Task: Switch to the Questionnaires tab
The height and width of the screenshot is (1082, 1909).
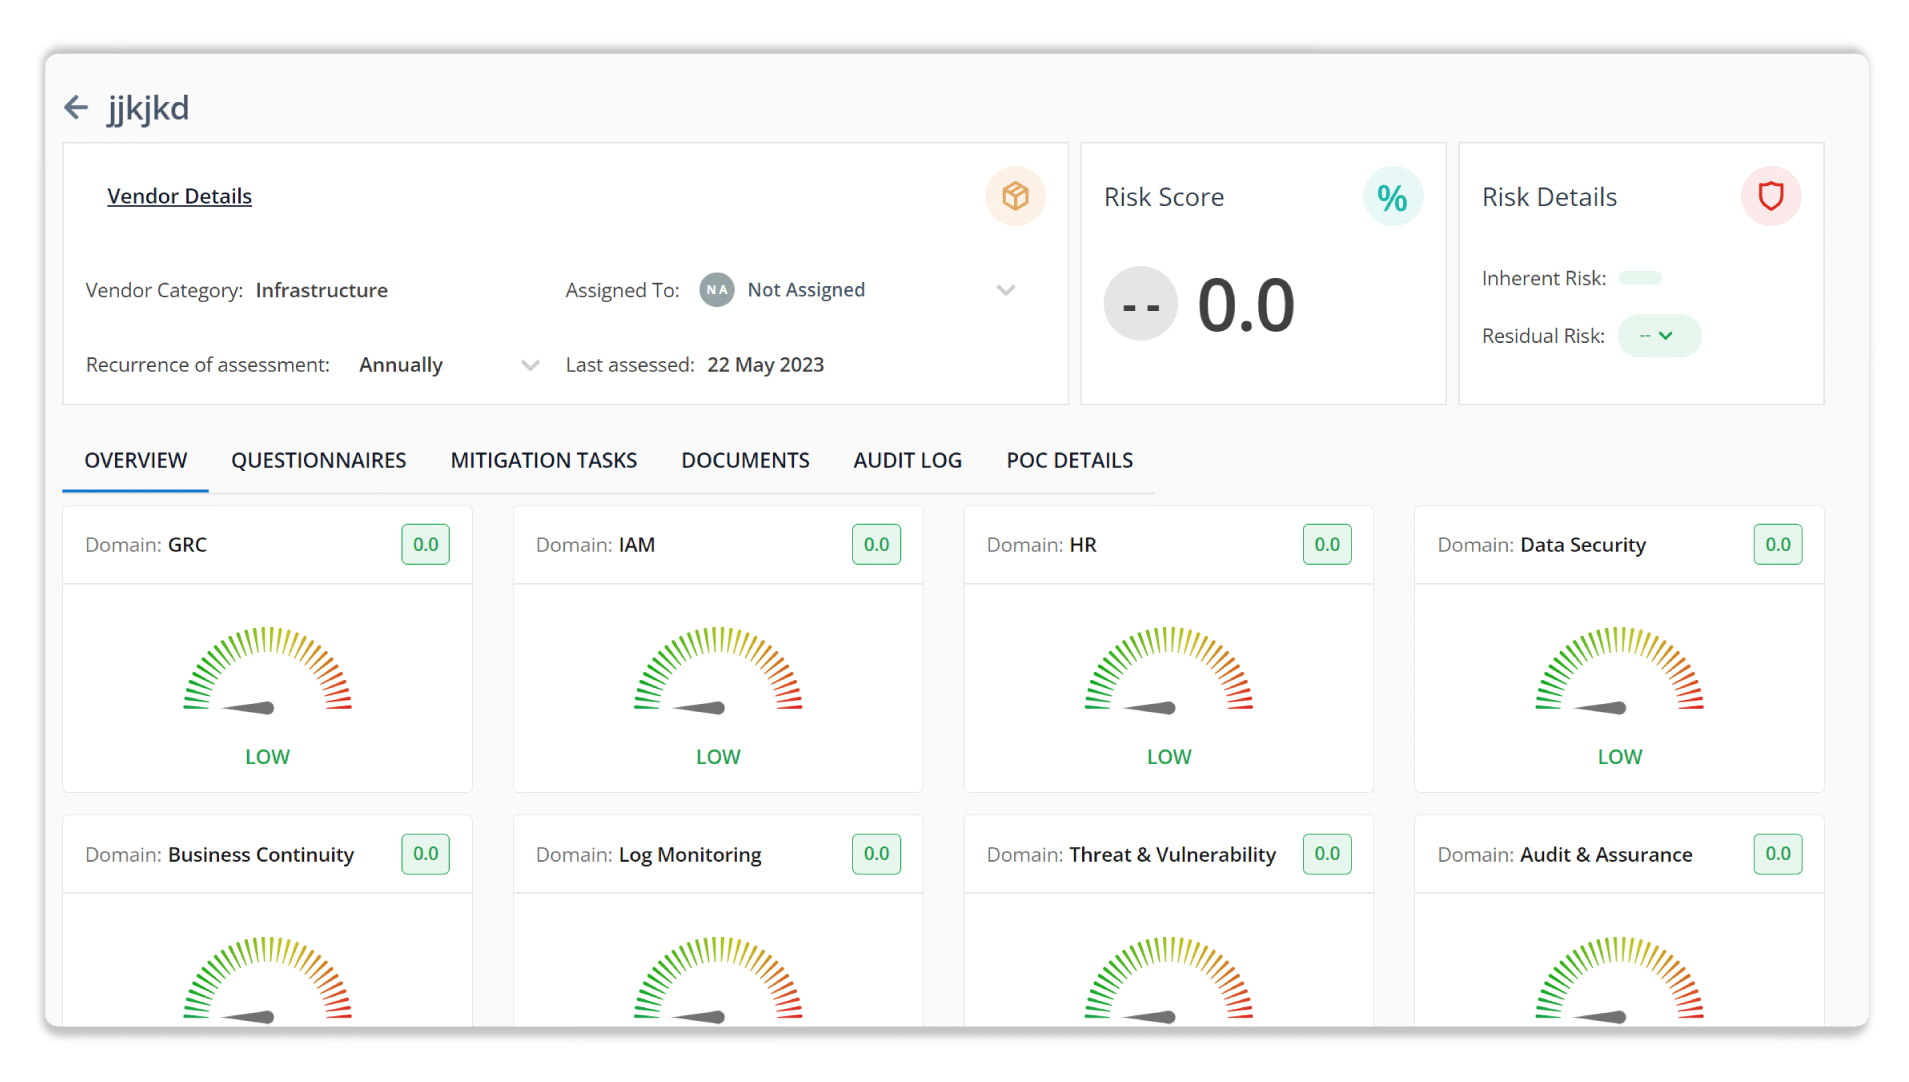Action: (318, 461)
